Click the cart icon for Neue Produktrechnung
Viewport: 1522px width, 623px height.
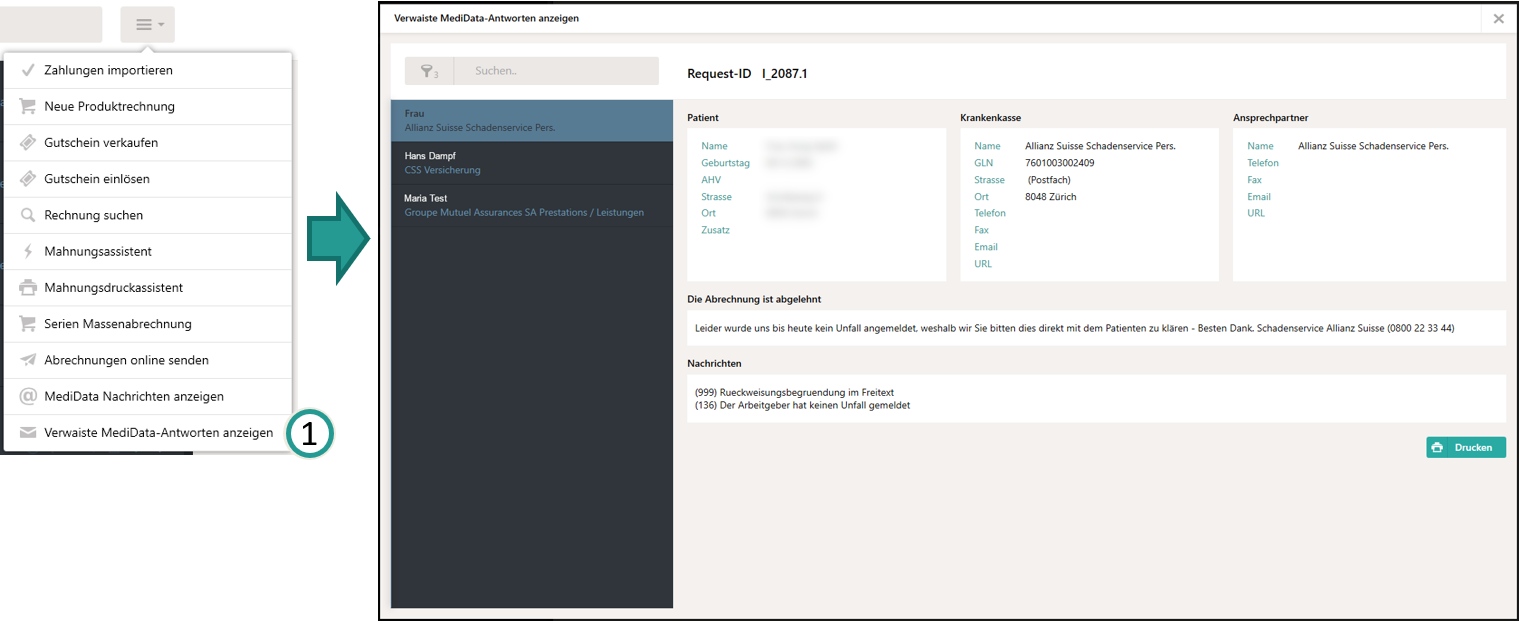[28, 107]
